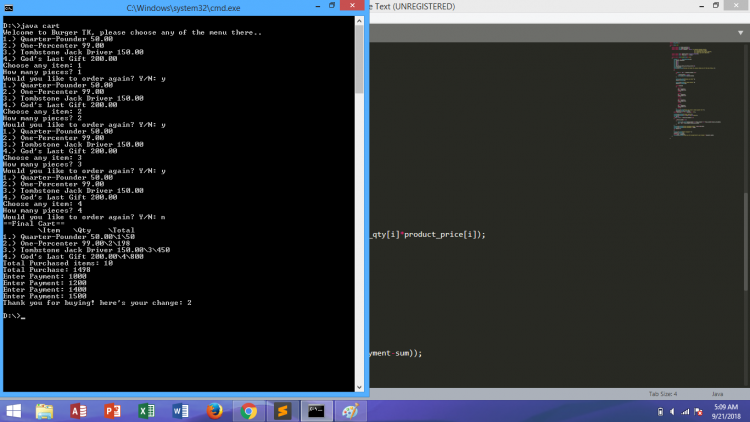Click the 'D:\>java cart' command line
Screen dimensions: 750x422
tap(32, 26)
